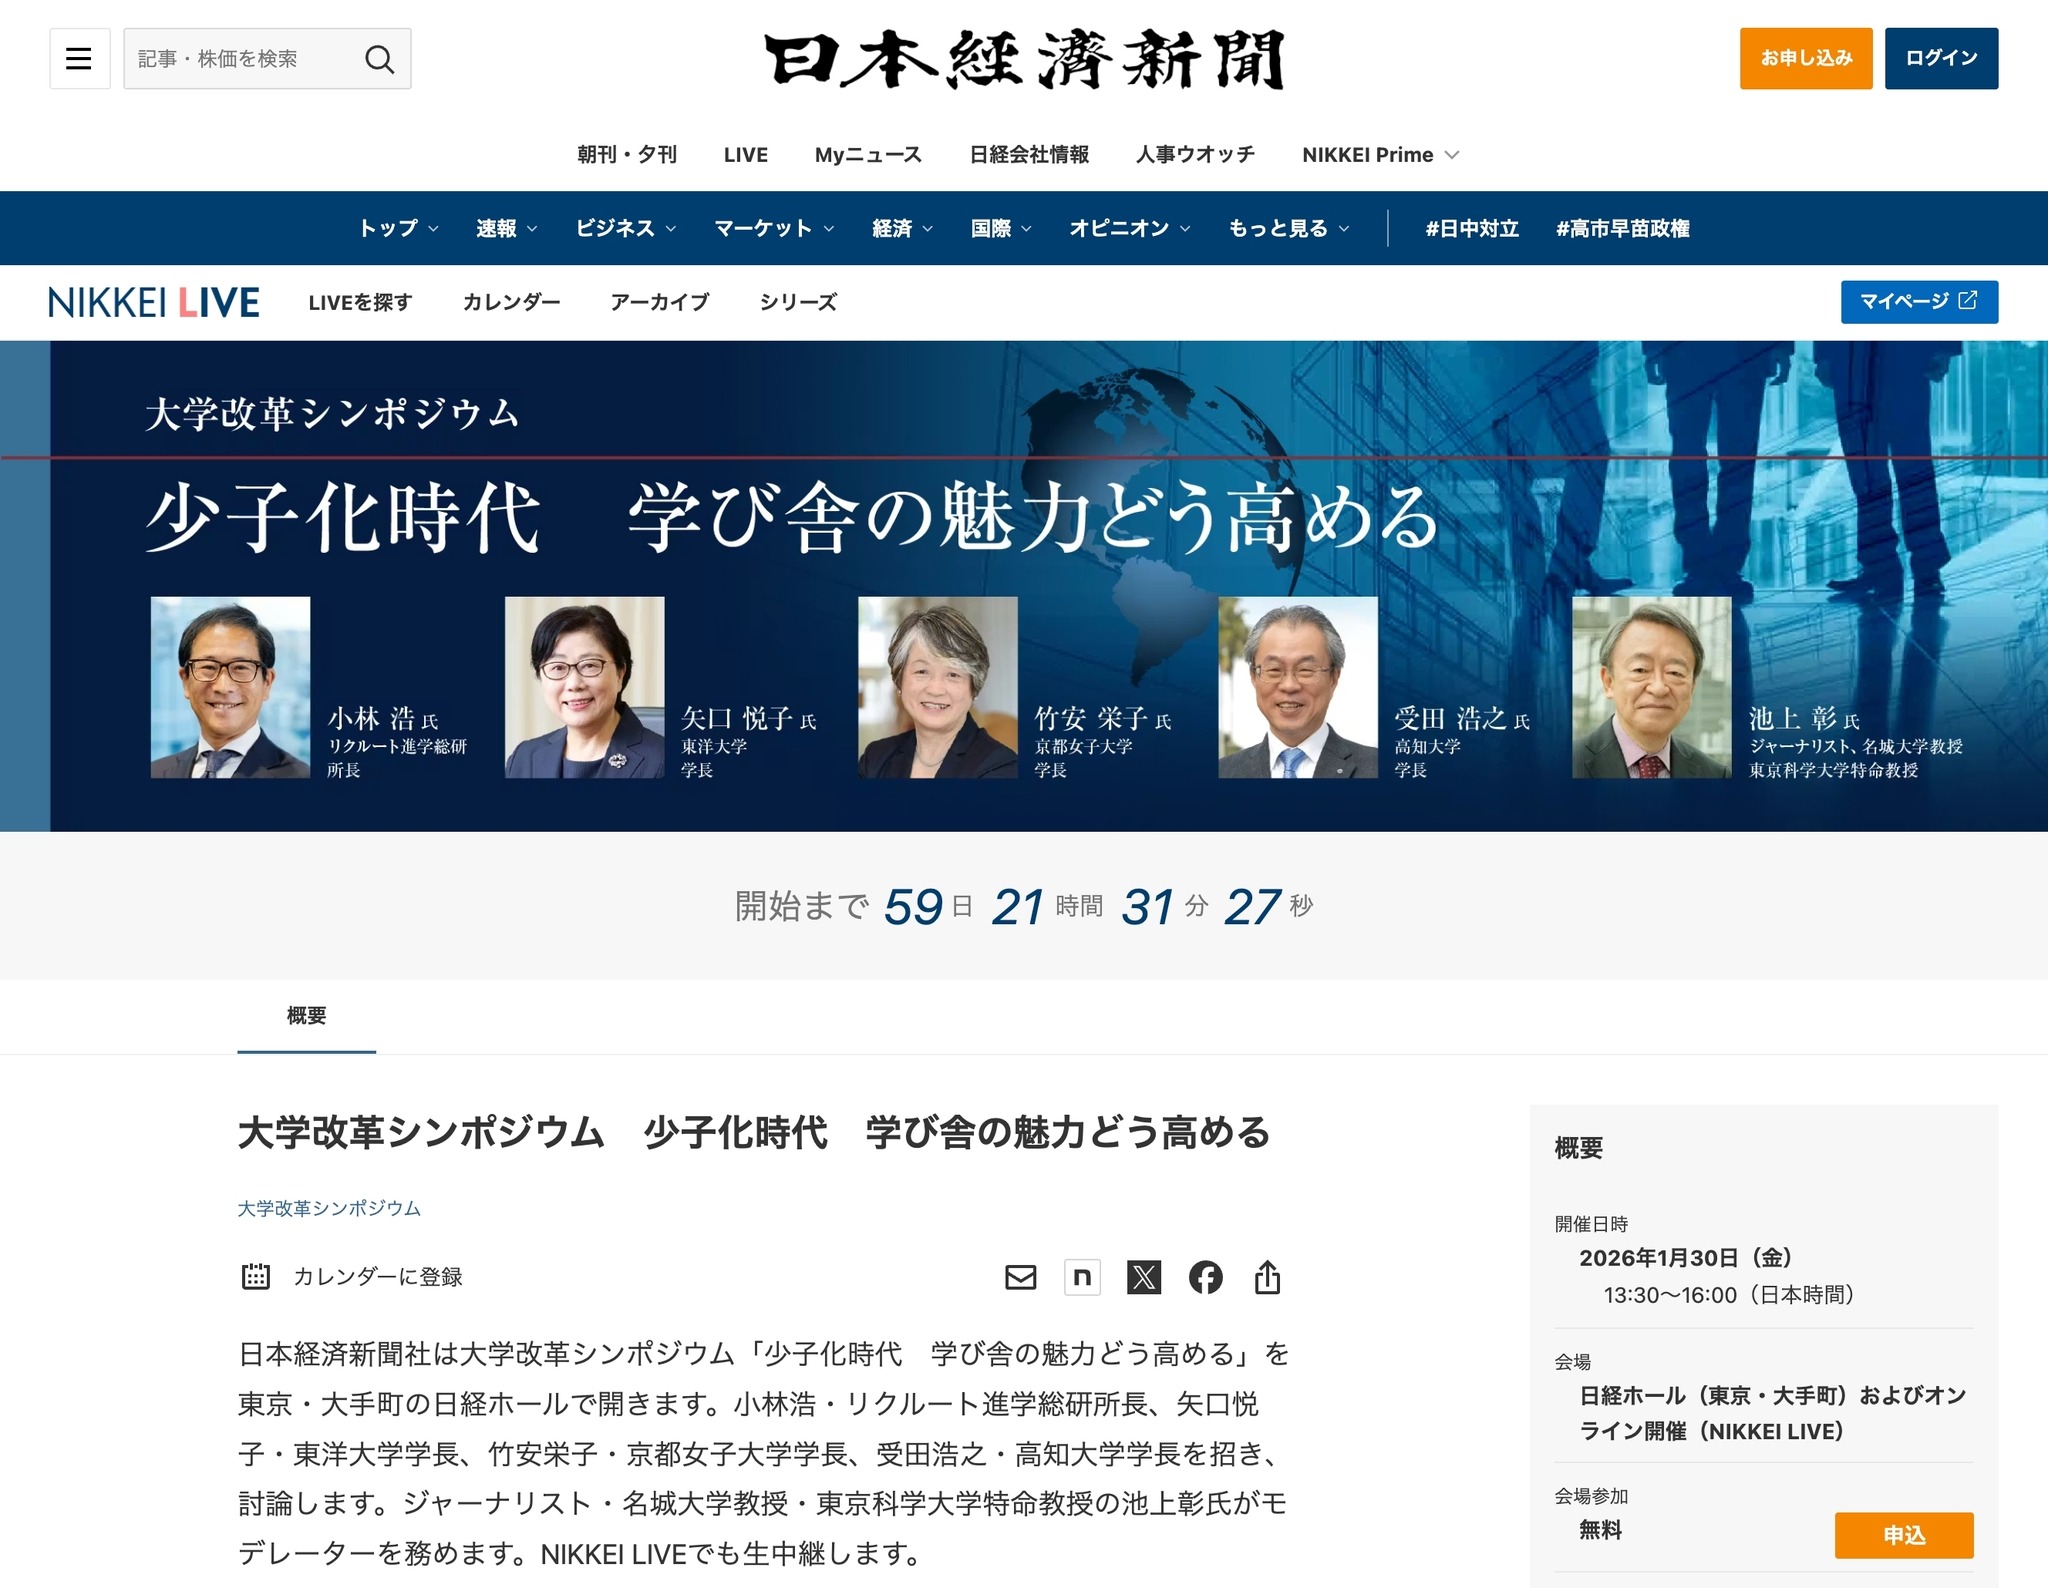
Task: Open the hamburger menu icon
Action: tap(79, 59)
